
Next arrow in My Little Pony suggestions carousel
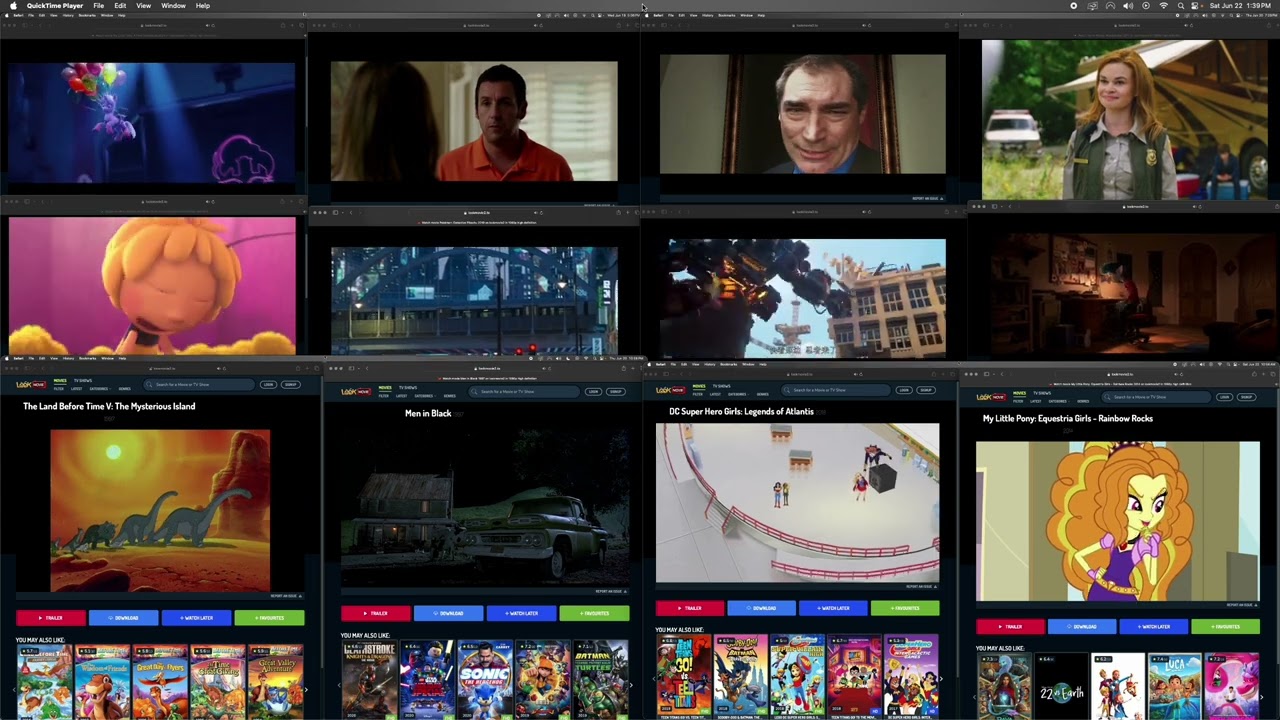tap(1263, 697)
